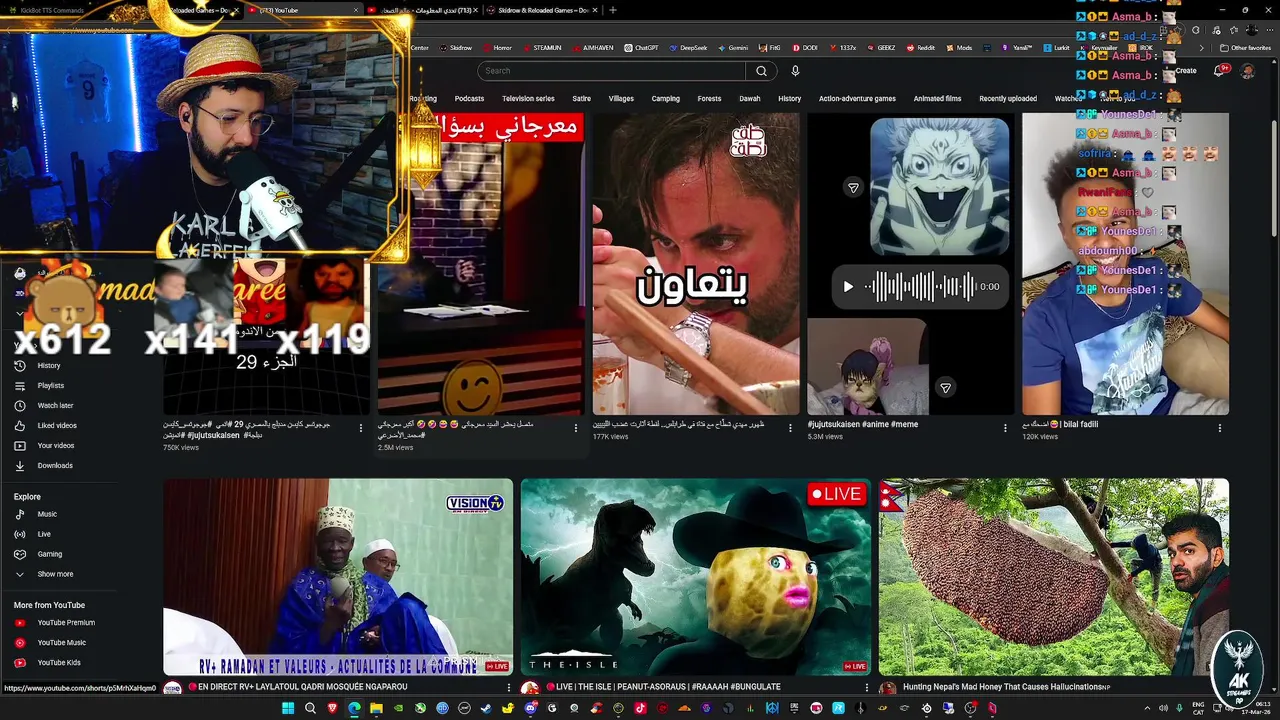This screenshot has width=1280, height=720.
Task: Open YouTube Music link
Action: pos(62,643)
